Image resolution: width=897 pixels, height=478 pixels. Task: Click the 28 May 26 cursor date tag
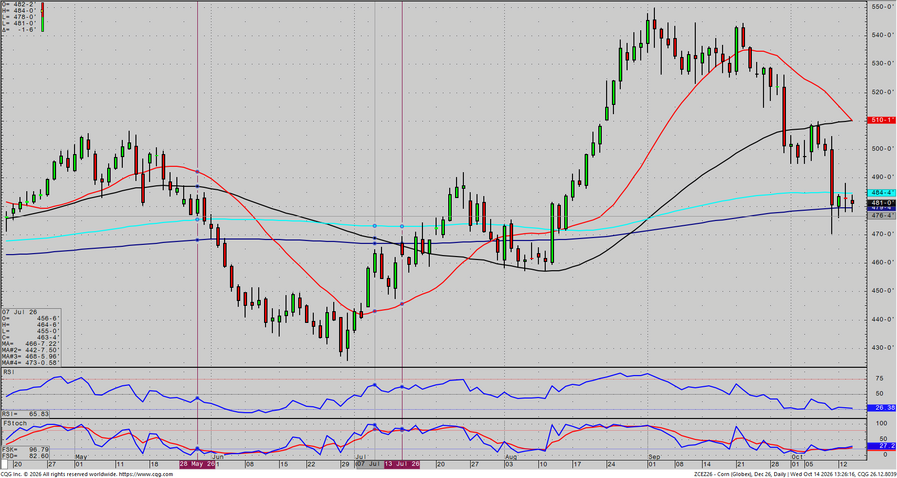click(197, 465)
